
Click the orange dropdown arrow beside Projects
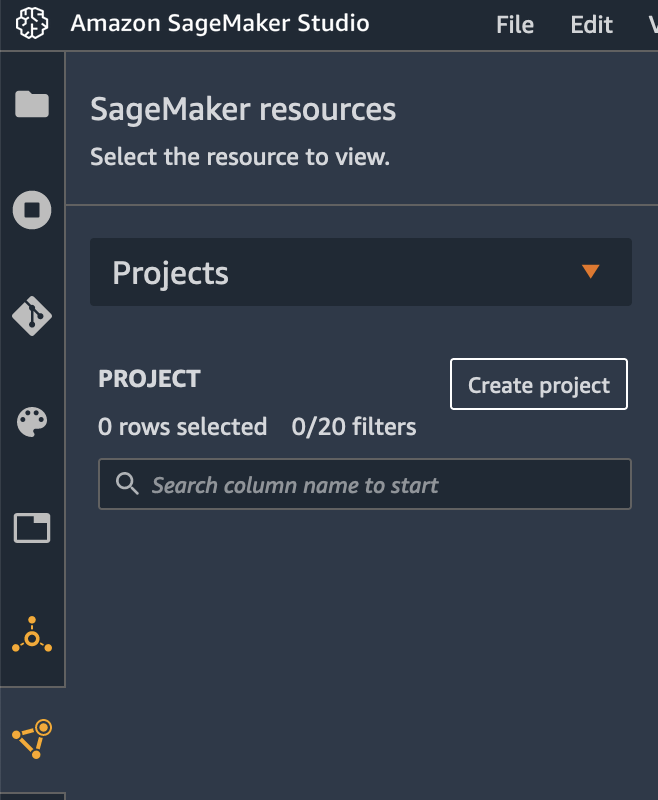(590, 271)
